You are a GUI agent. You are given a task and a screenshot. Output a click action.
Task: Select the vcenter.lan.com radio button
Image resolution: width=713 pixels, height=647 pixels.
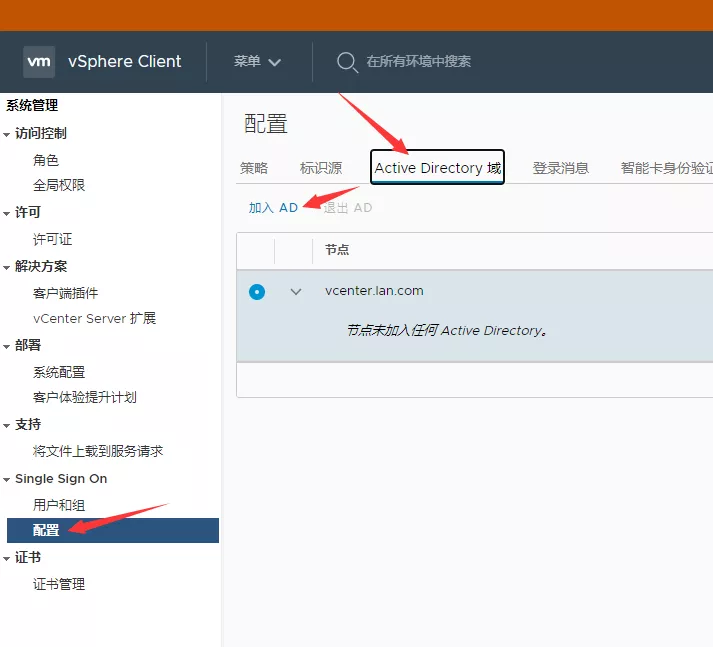point(257,292)
